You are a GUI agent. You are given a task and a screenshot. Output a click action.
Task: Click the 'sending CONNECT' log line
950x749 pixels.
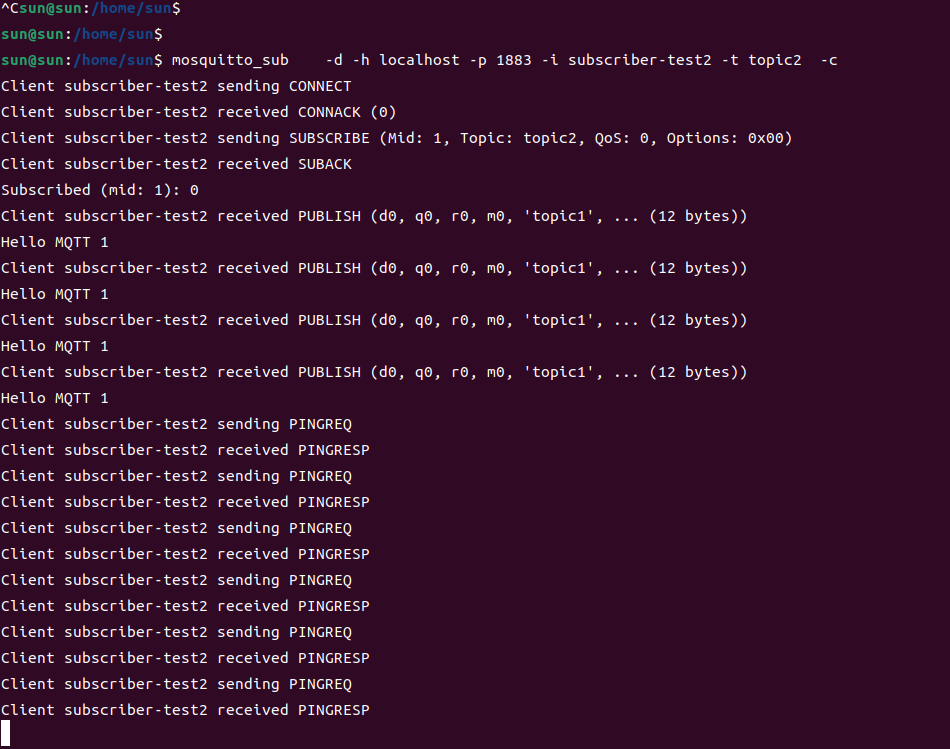click(176, 86)
